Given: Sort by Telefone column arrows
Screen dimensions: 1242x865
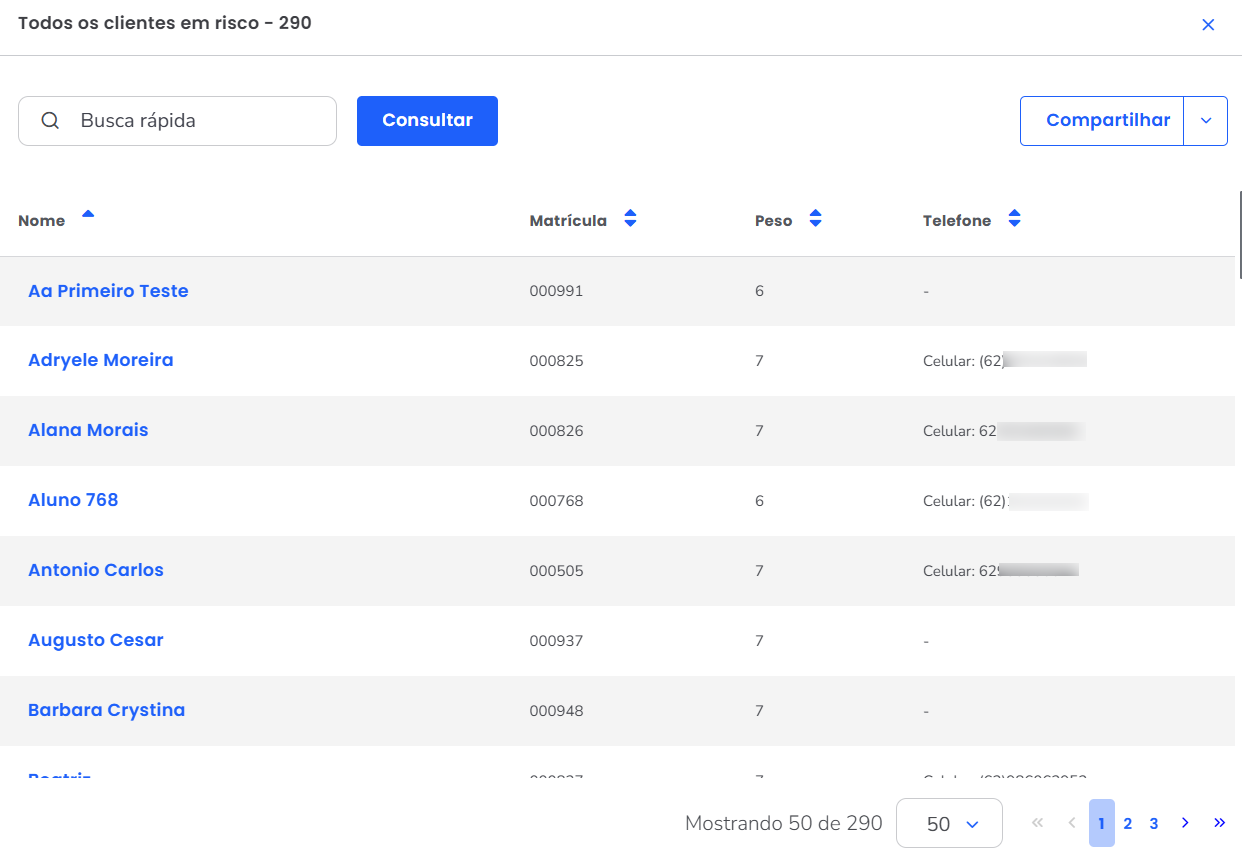Looking at the screenshot, I should coord(1014,219).
